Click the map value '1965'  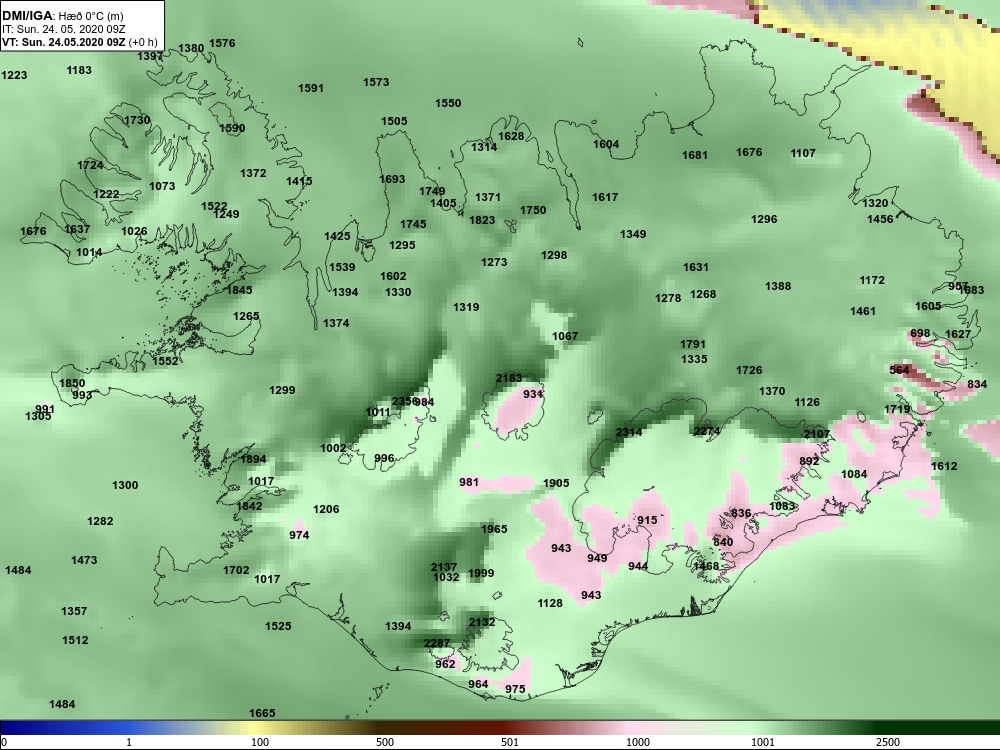(494, 529)
